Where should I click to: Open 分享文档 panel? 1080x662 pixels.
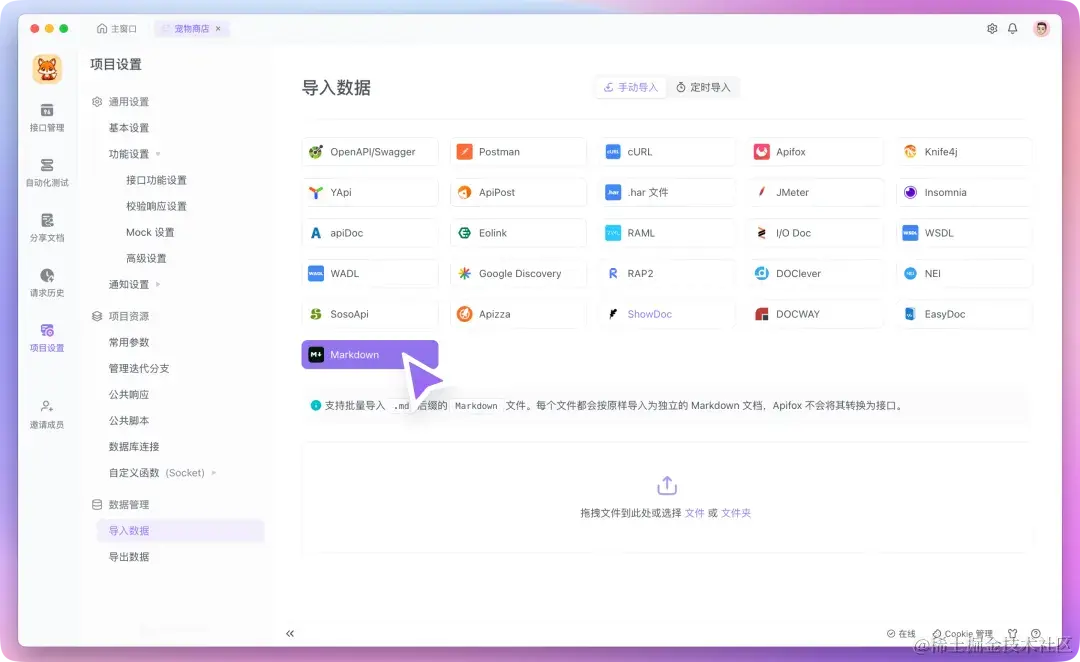point(46,226)
